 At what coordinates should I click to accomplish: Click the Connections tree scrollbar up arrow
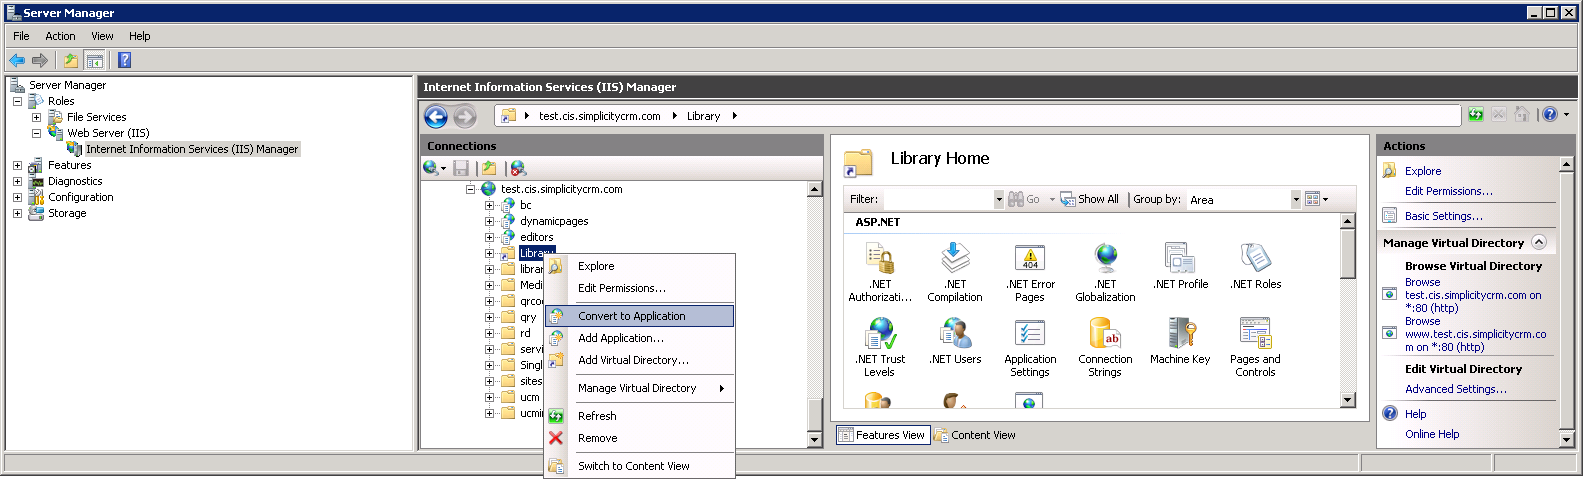[x=814, y=189]
